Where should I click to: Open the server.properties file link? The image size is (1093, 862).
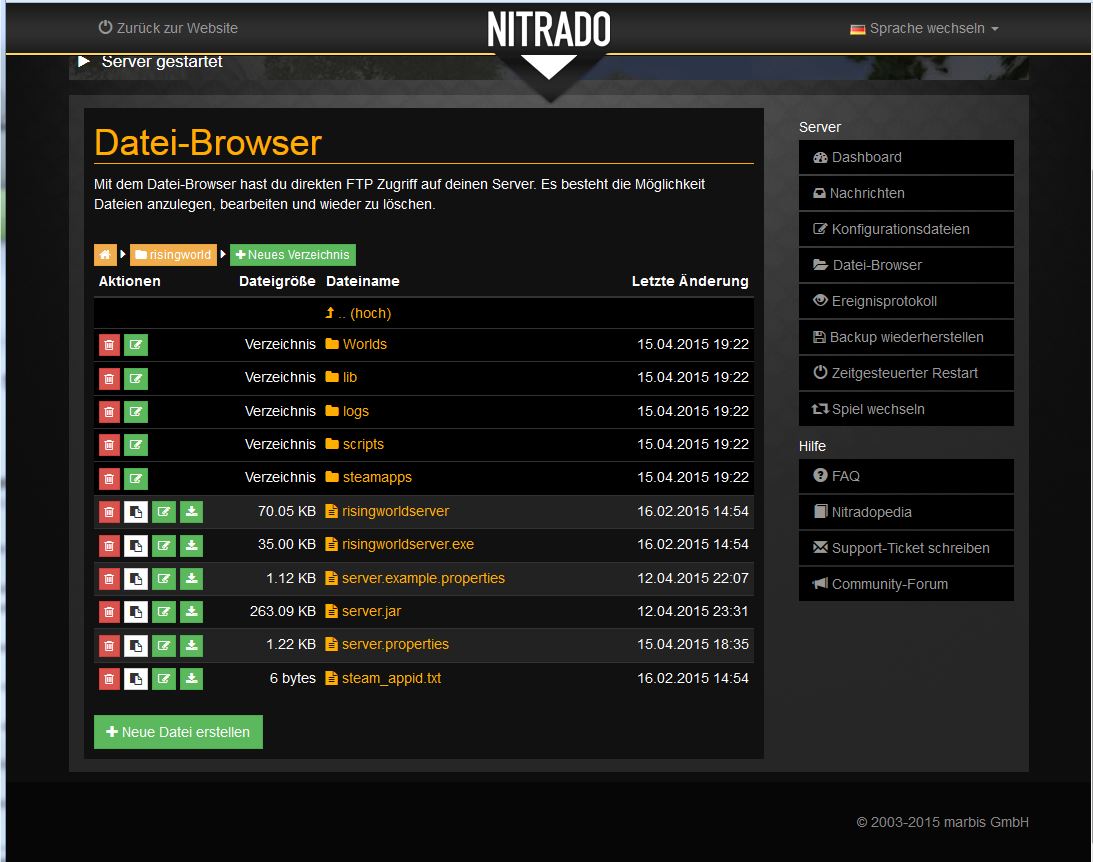tap(395, 644)
